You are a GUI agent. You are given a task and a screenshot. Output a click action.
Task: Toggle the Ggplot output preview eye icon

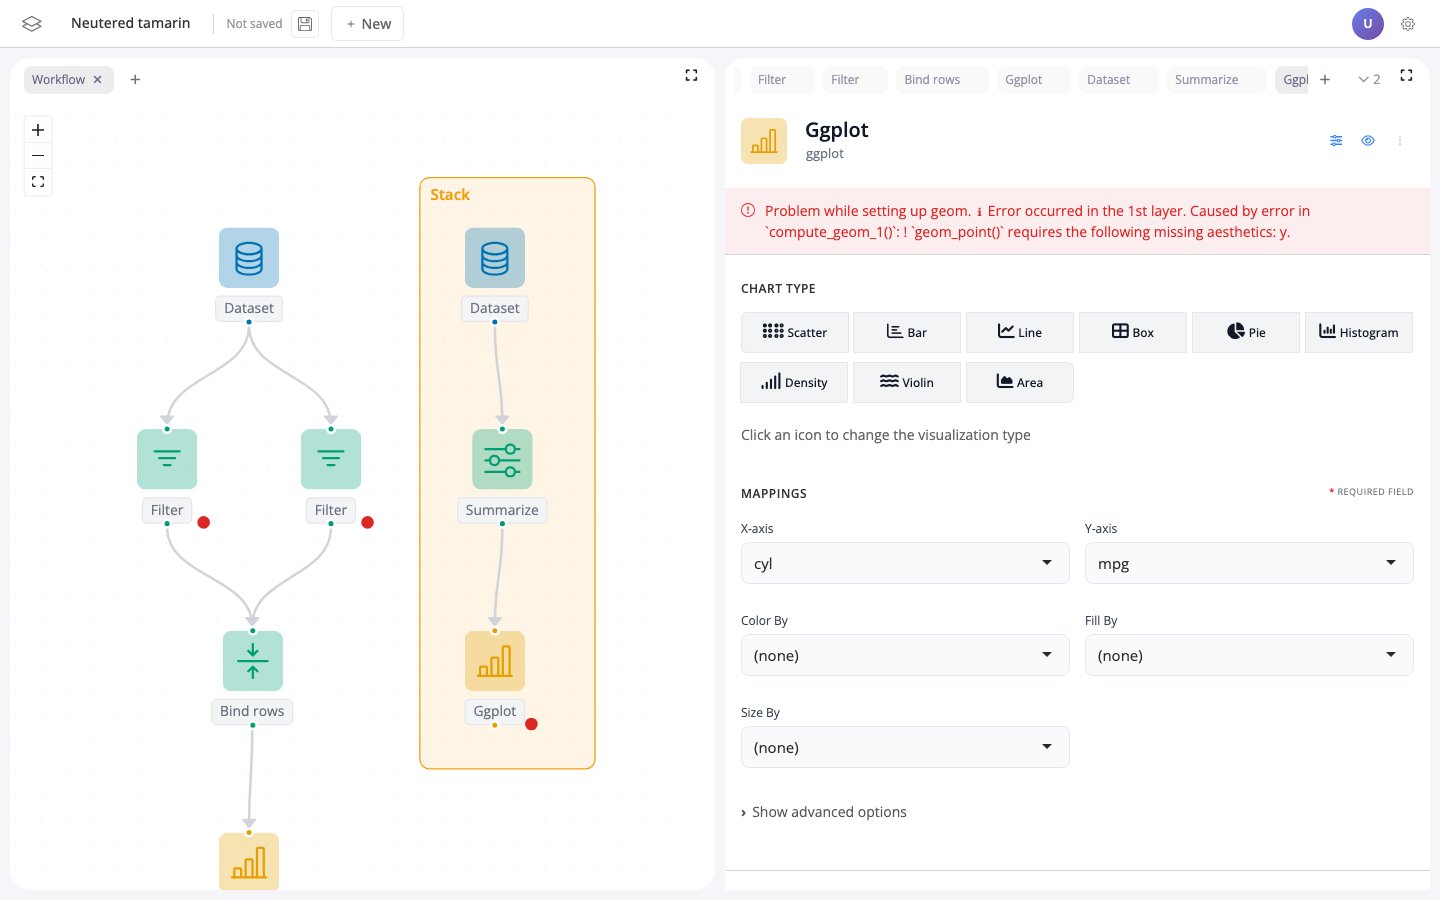(x=1368, y=140)
